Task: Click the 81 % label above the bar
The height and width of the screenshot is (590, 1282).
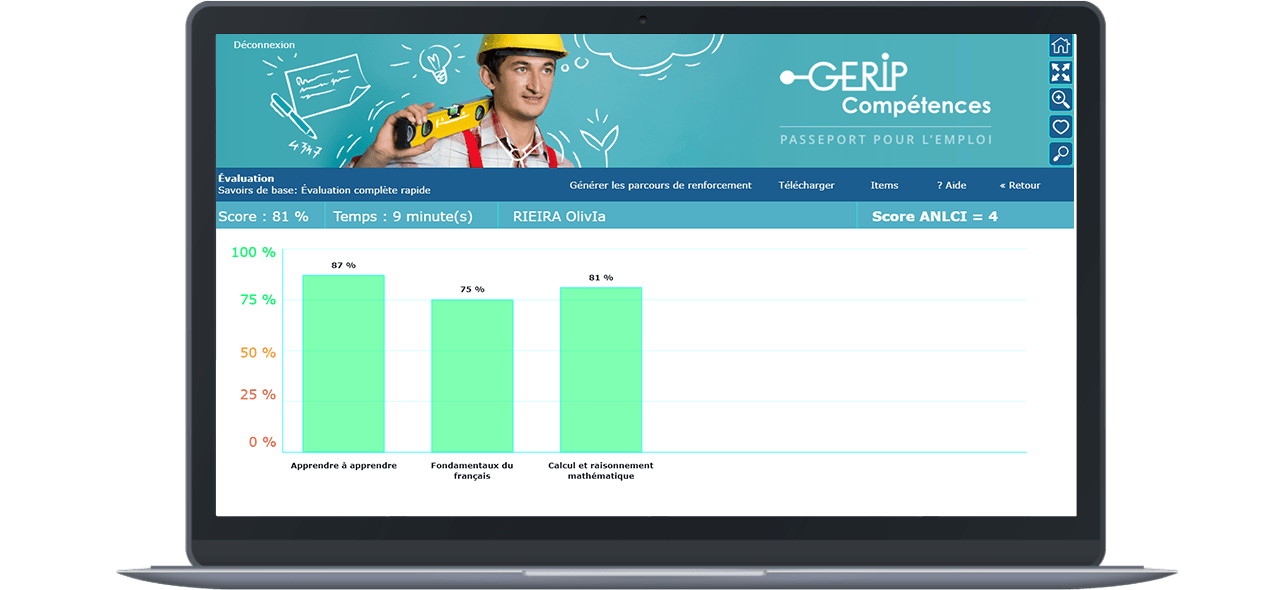Action: [x=601, y=278]
